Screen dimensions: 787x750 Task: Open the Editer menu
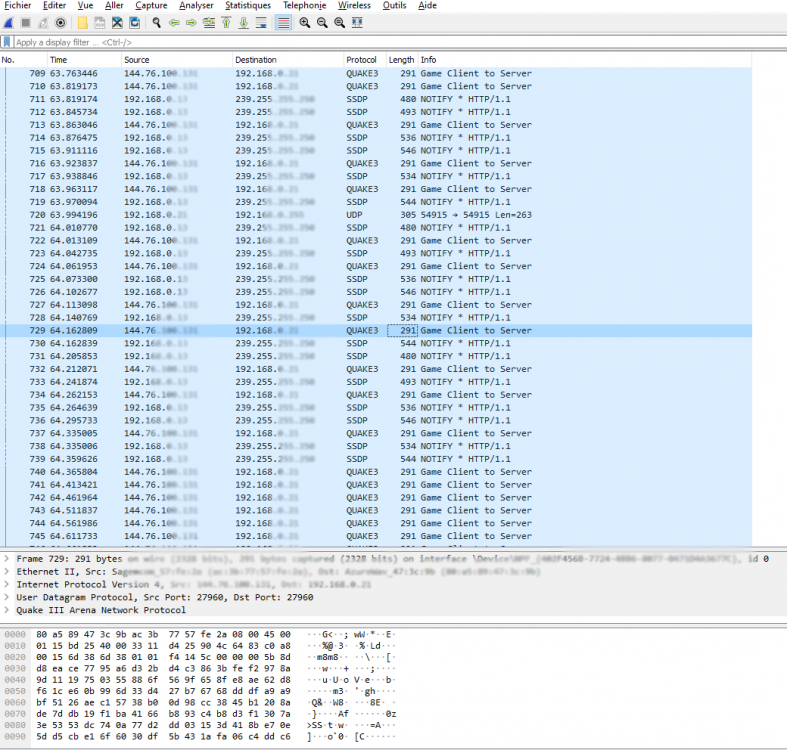coord(54,6)
